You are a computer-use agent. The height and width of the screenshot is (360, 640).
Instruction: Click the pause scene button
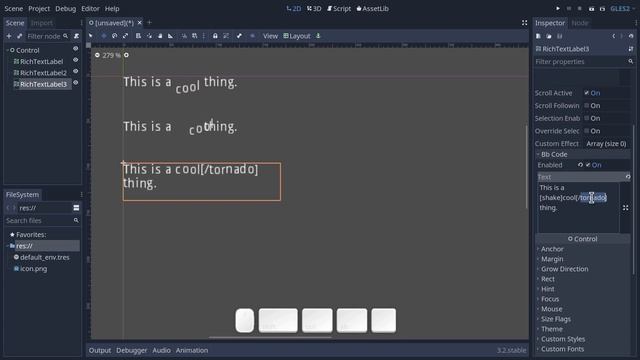click(569, 9)
